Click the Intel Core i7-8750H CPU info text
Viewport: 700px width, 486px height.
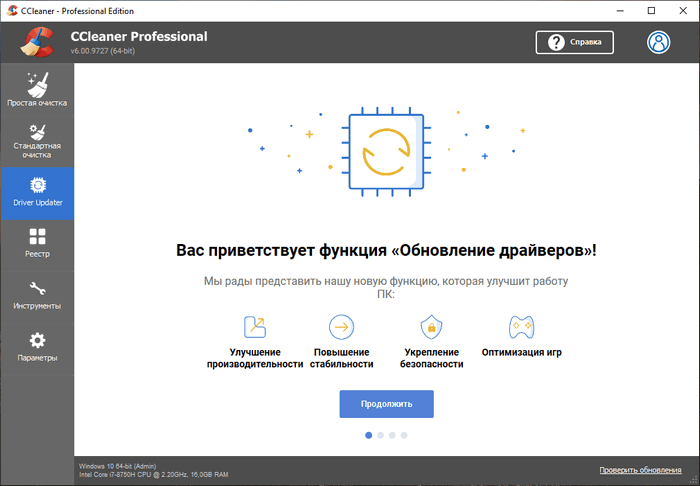[x=154, y=475]
